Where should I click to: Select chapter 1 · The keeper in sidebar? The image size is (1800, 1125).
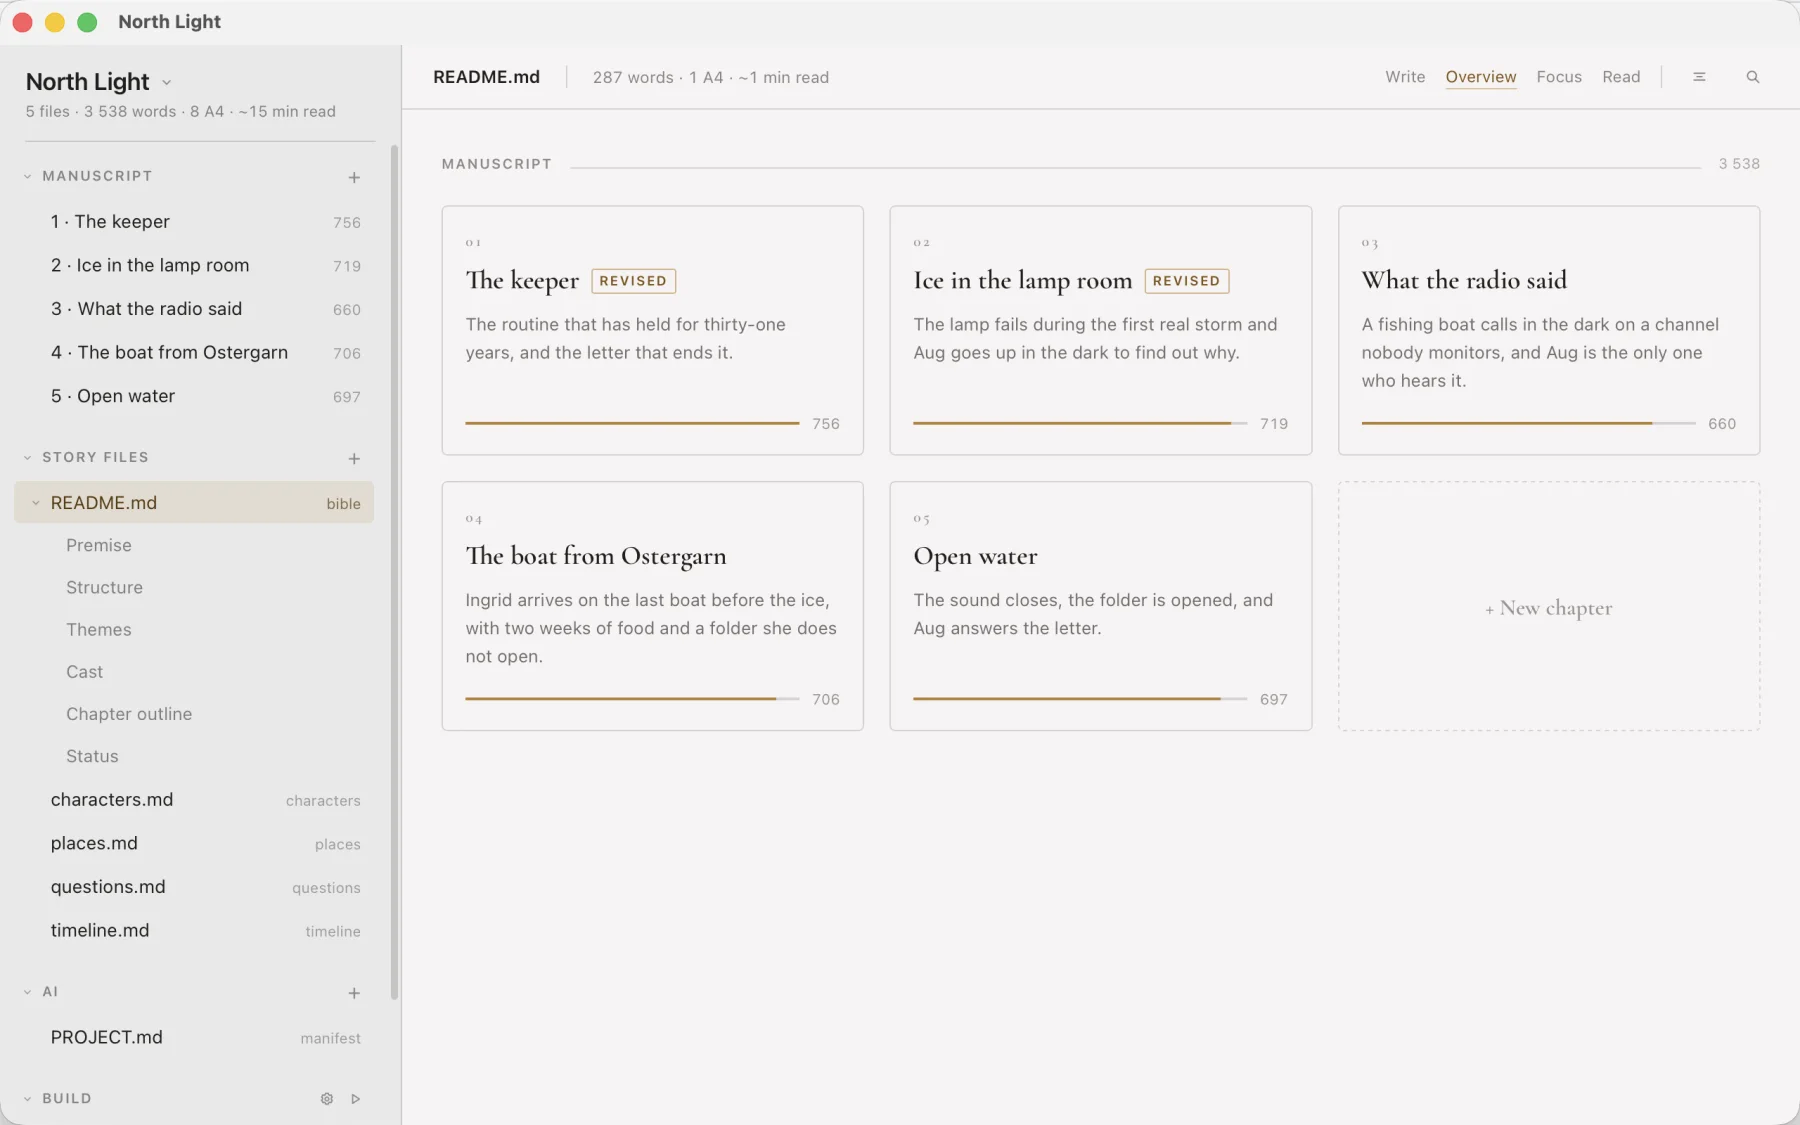[x=194, y=222]
